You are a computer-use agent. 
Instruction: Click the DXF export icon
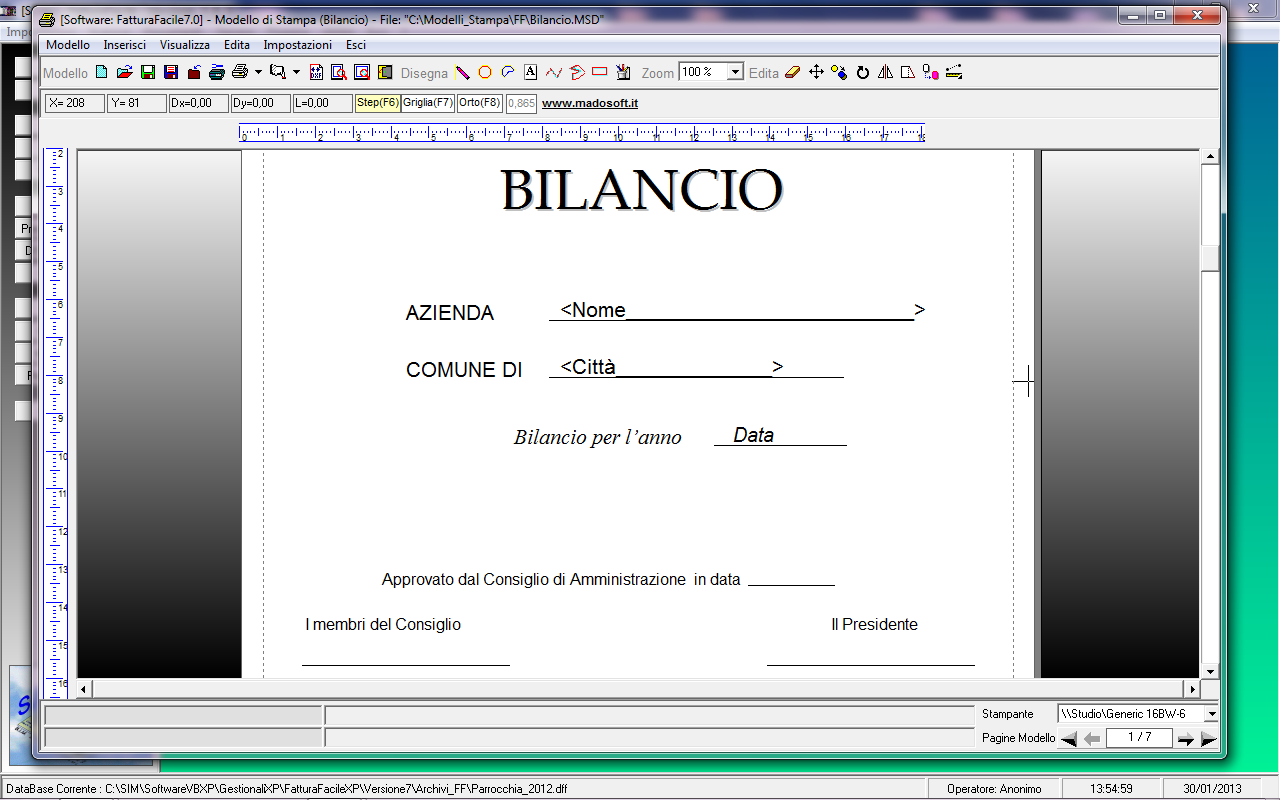pyautogui.click(x=316, y=72)
